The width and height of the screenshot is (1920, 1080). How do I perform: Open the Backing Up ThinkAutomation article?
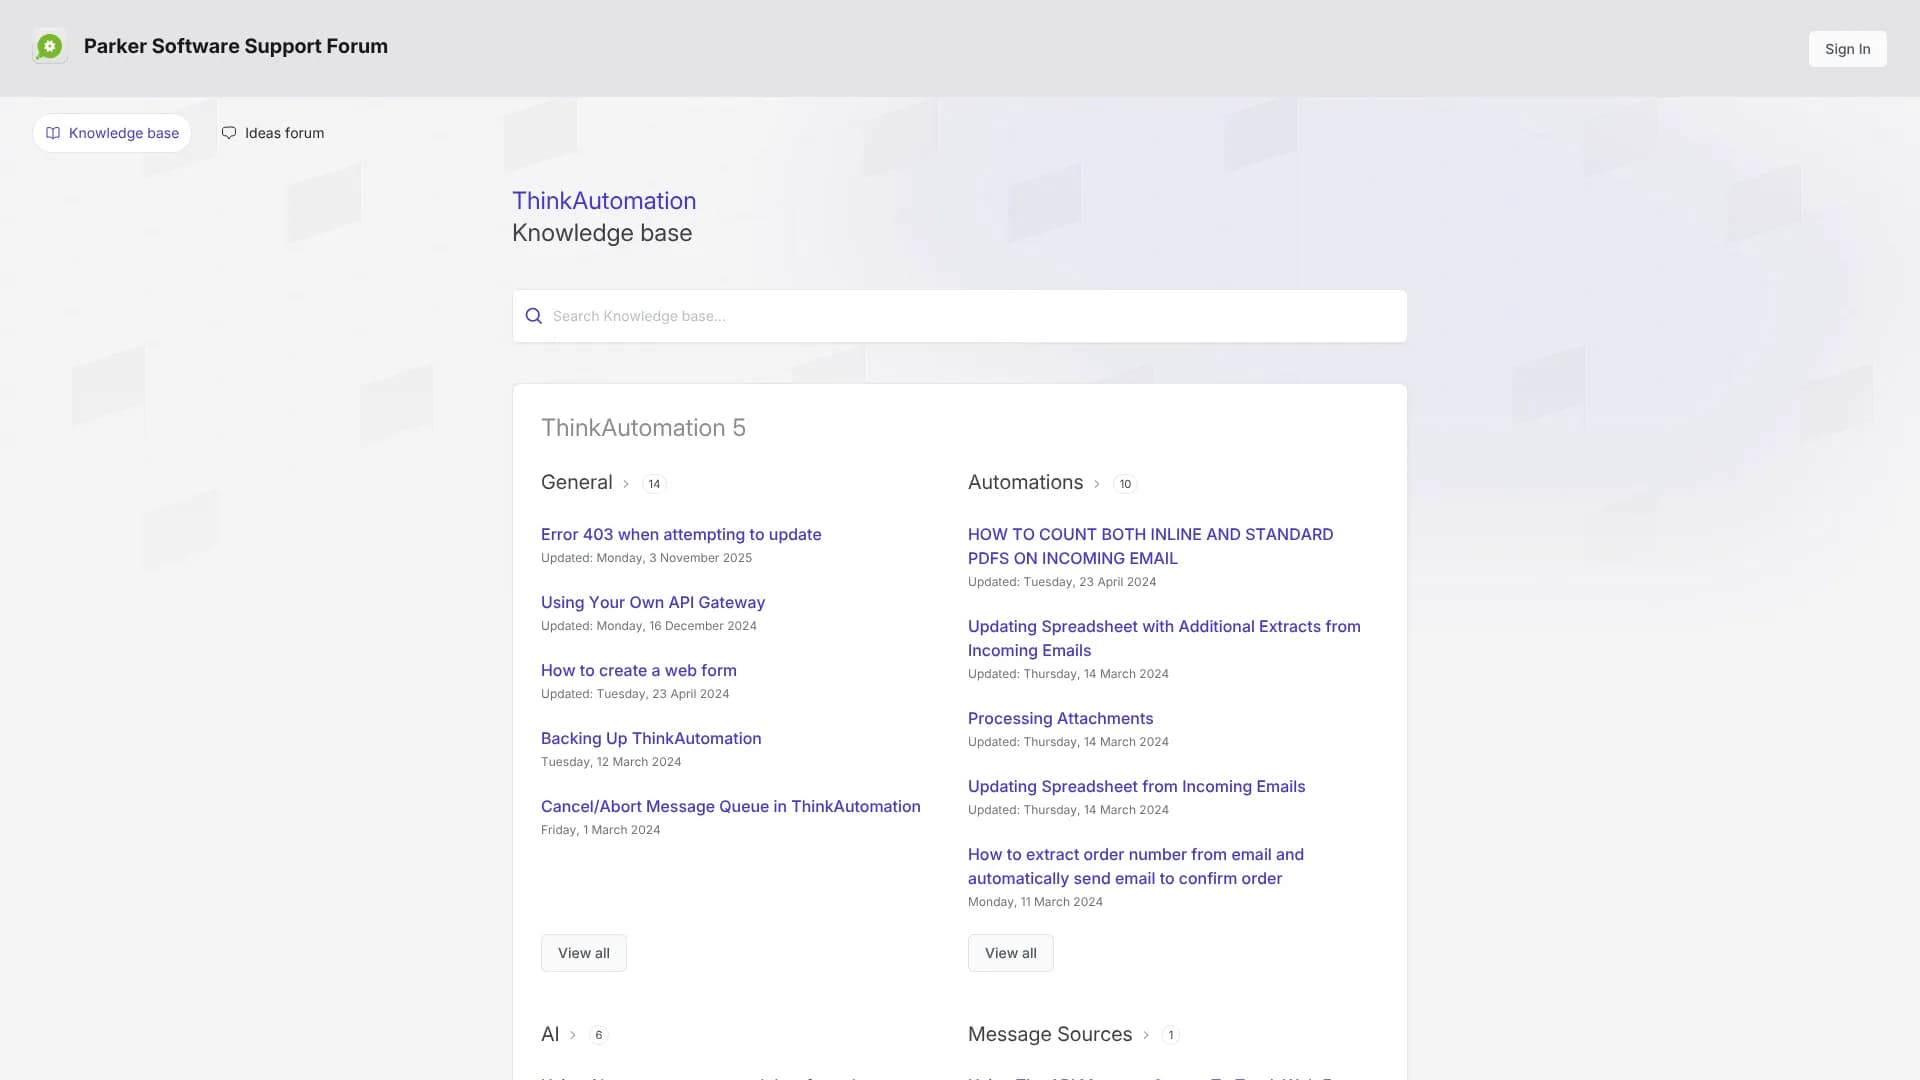click(x=650, y=738)
